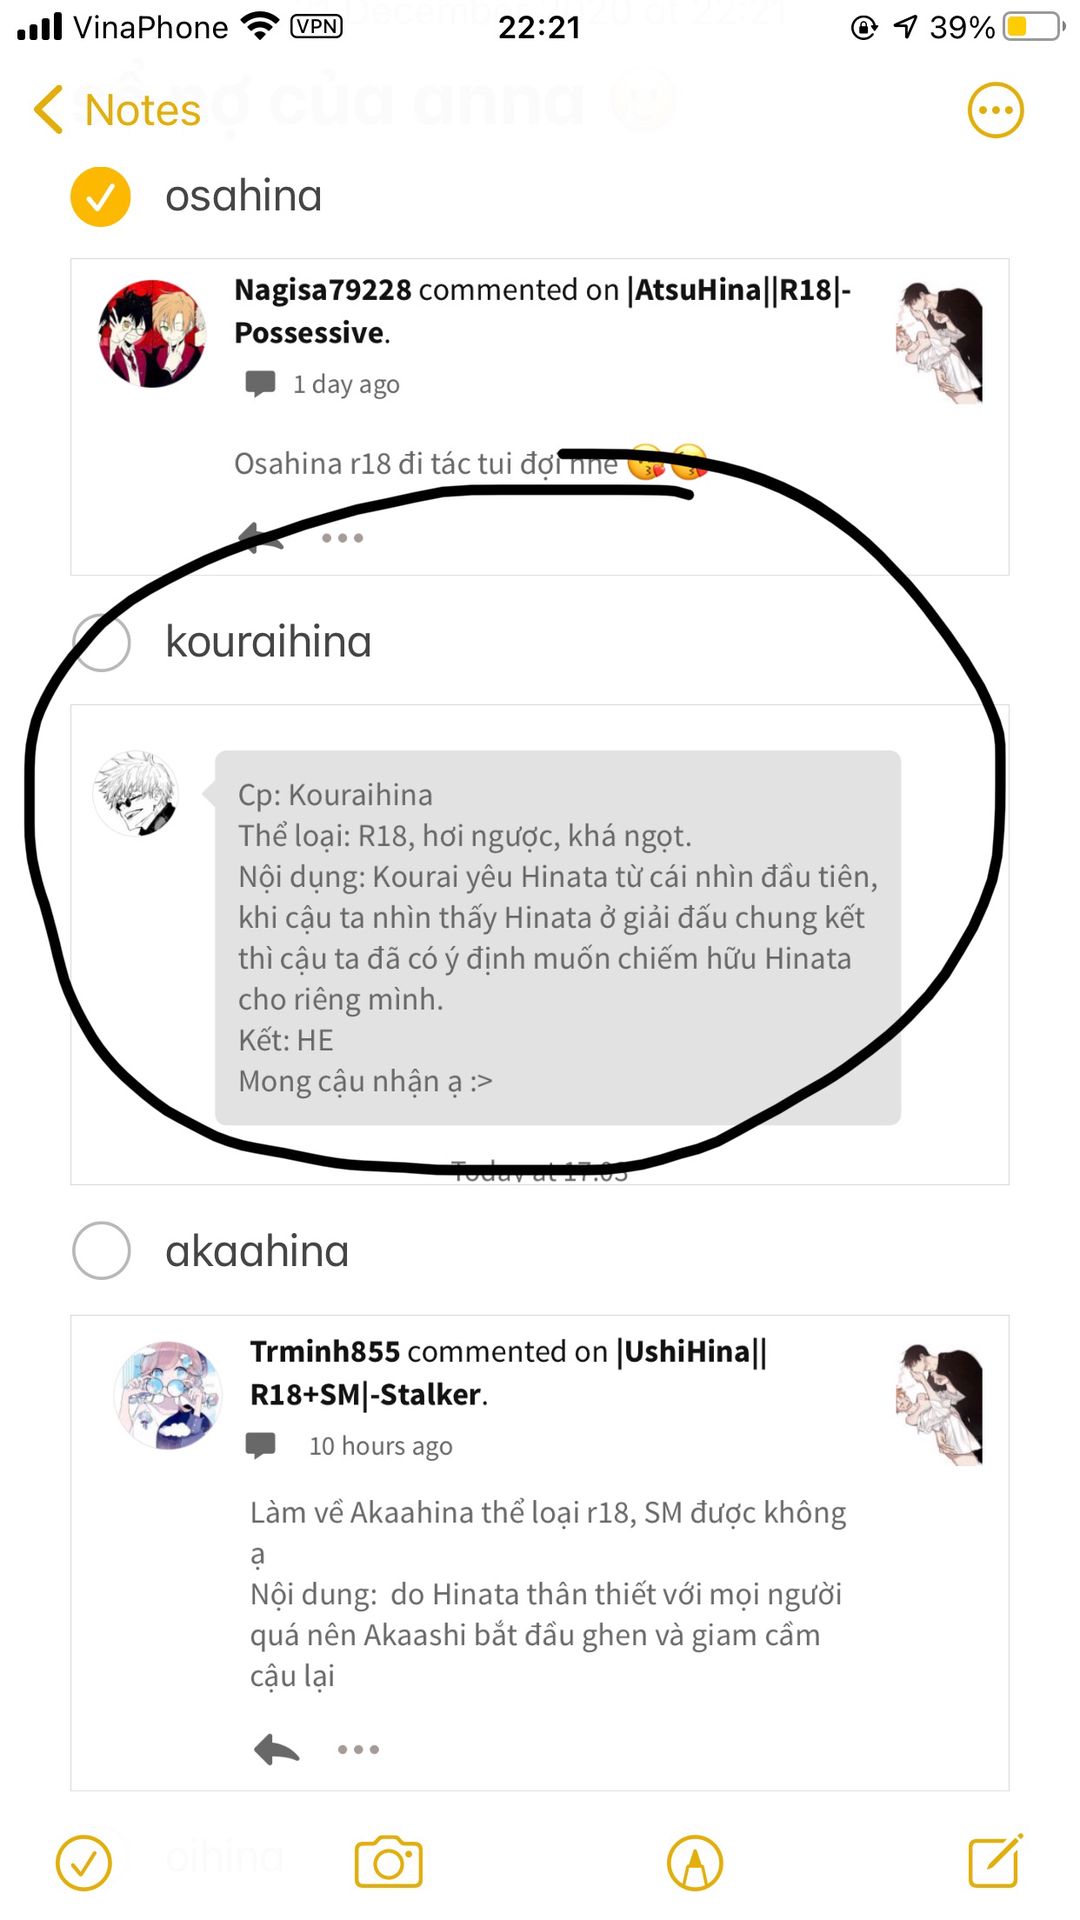Open Nagisa79228 profile avatar
The height and width of the screenshot is (1920, 1080).
click(x=152, y=334)
